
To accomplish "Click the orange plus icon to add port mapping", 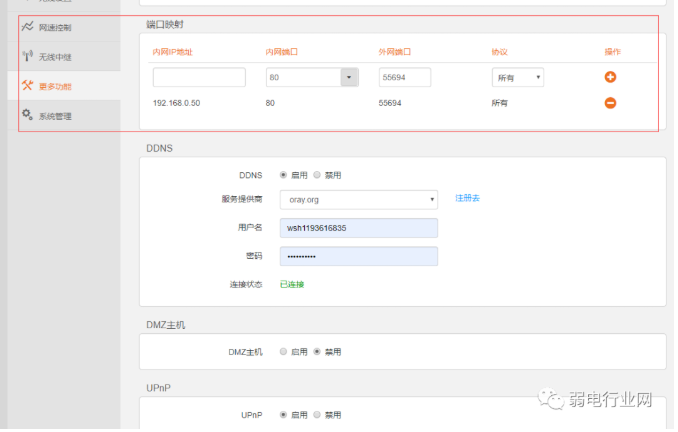I will (x=610, y=77).
